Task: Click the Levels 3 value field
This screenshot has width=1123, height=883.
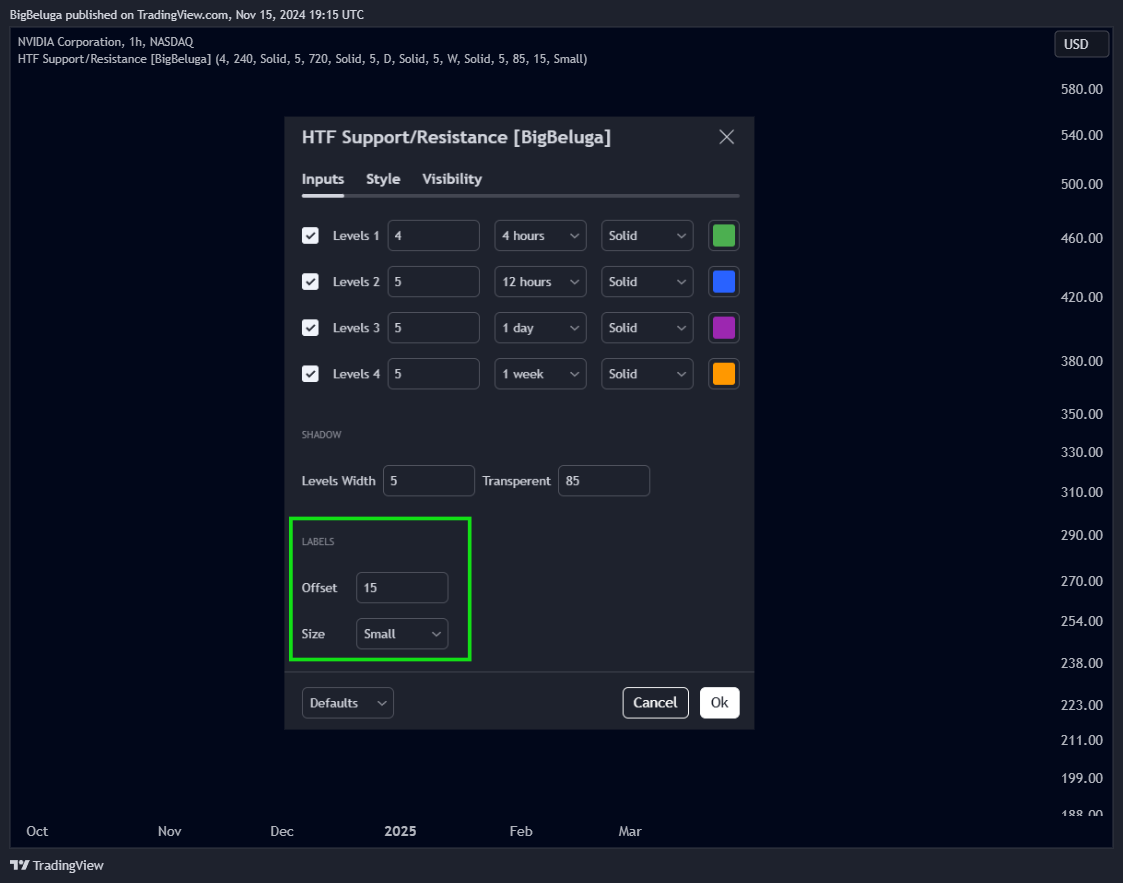Action: [433, 328]
